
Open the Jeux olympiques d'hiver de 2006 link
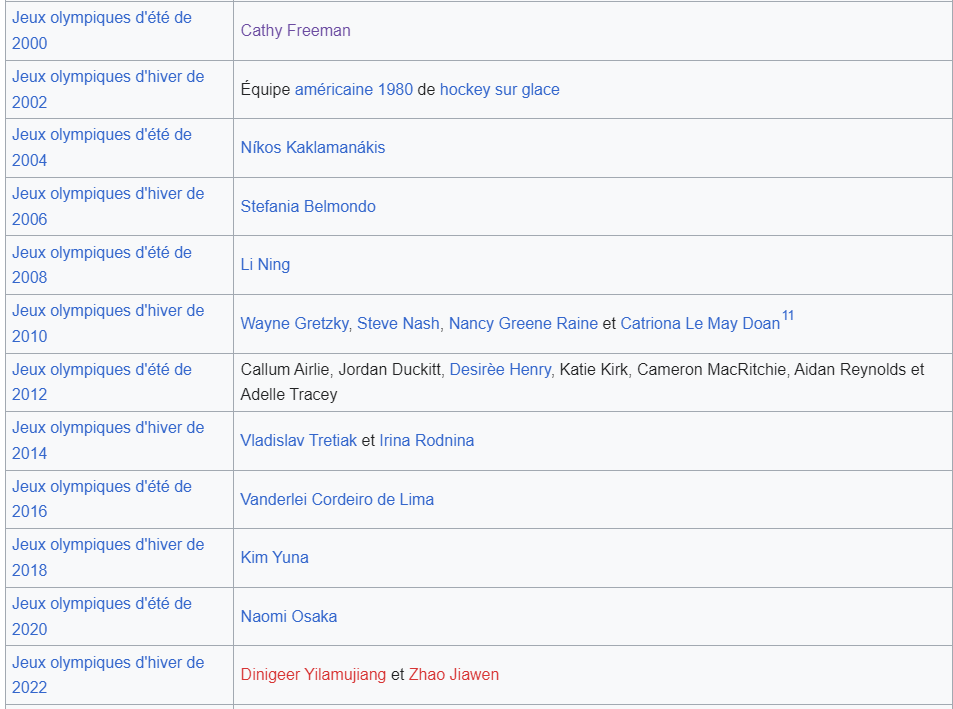[x=108, y=207]
